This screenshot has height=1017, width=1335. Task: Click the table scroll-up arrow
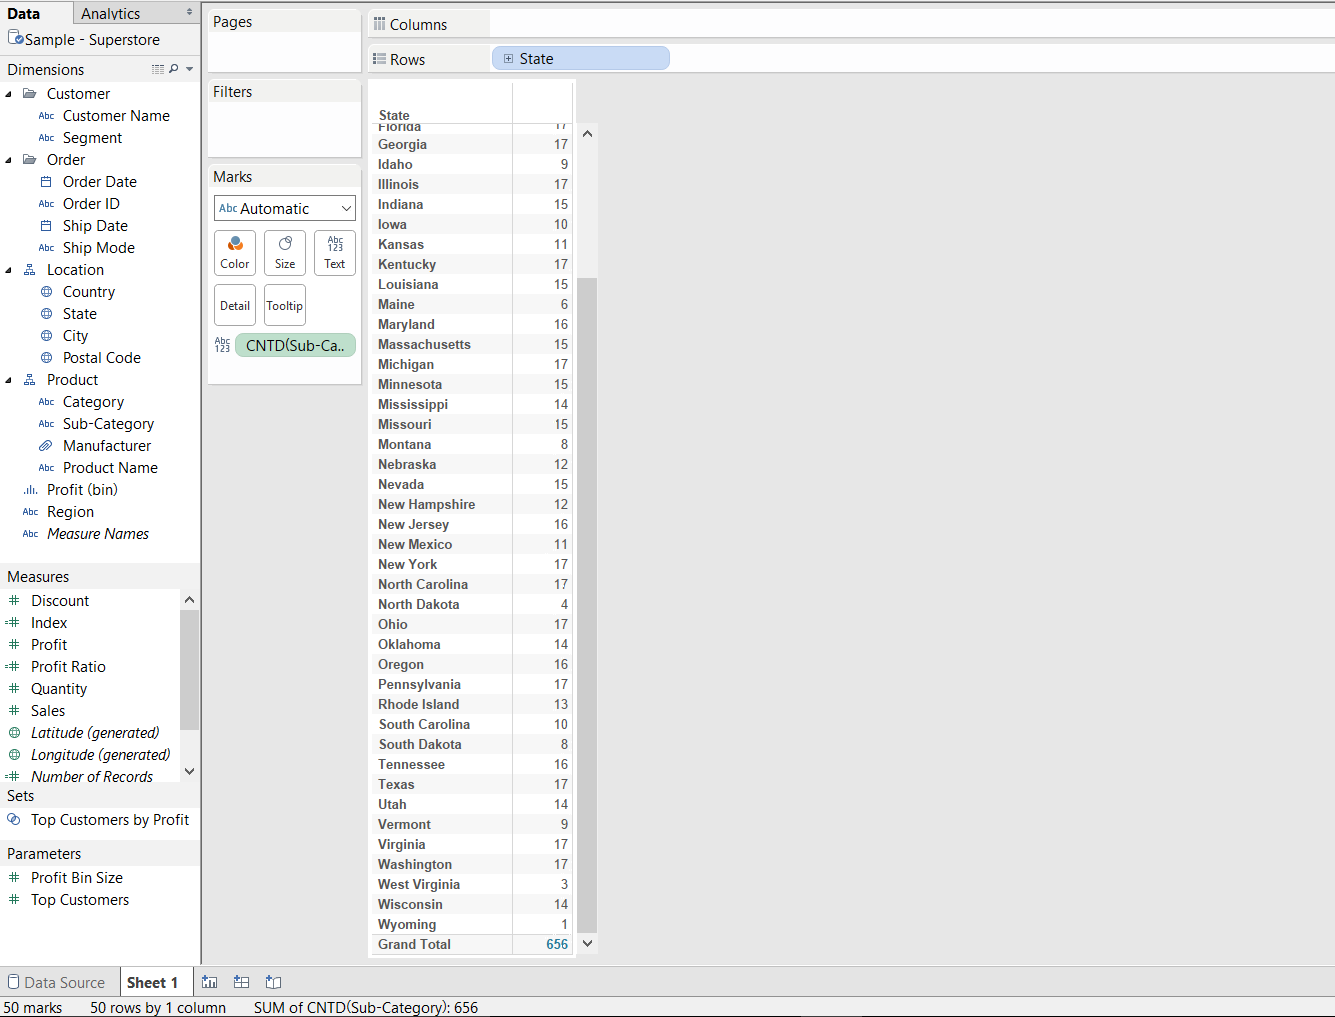588,133
